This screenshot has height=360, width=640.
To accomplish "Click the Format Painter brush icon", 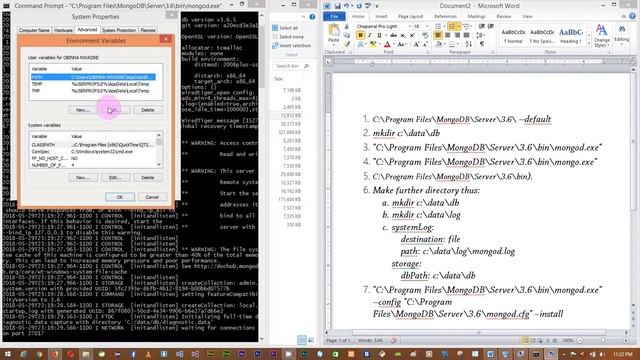I will click(347, 44).
